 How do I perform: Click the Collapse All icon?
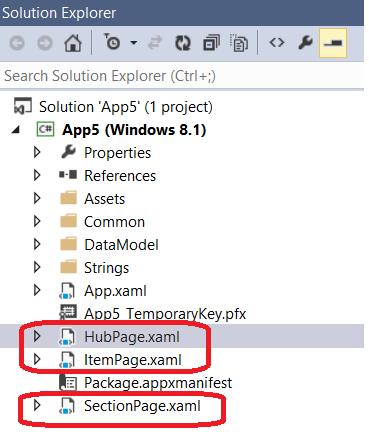pyautogui.click(x=211, y=43)
